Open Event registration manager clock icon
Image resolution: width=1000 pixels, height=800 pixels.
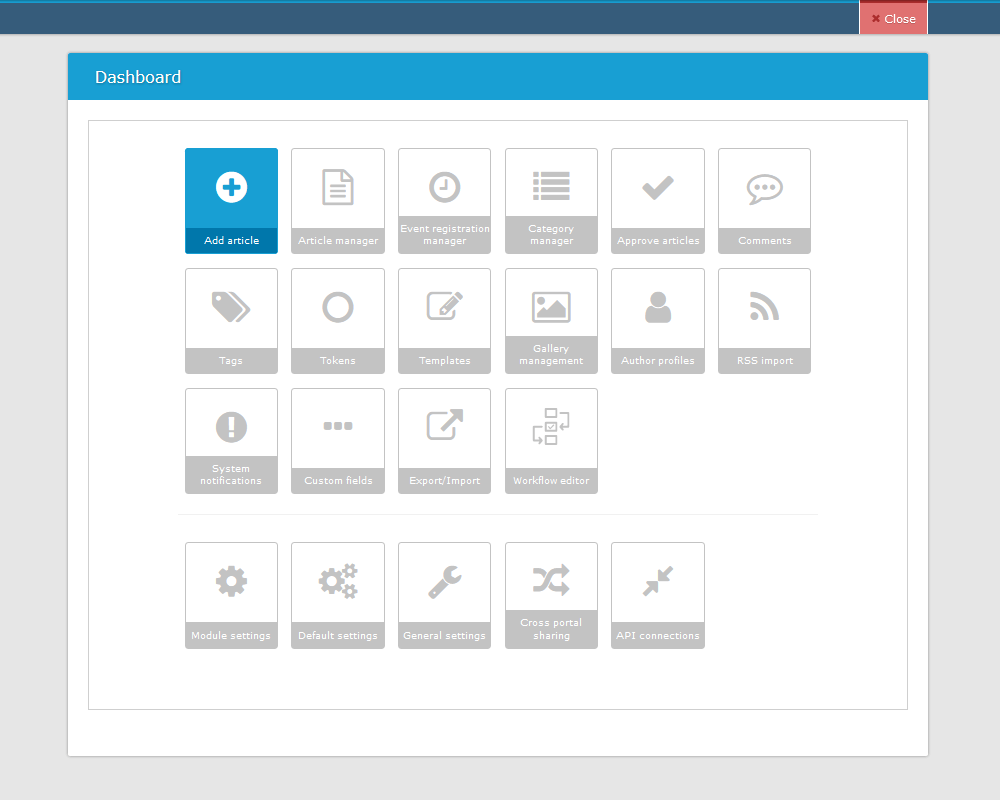[444, 187]
